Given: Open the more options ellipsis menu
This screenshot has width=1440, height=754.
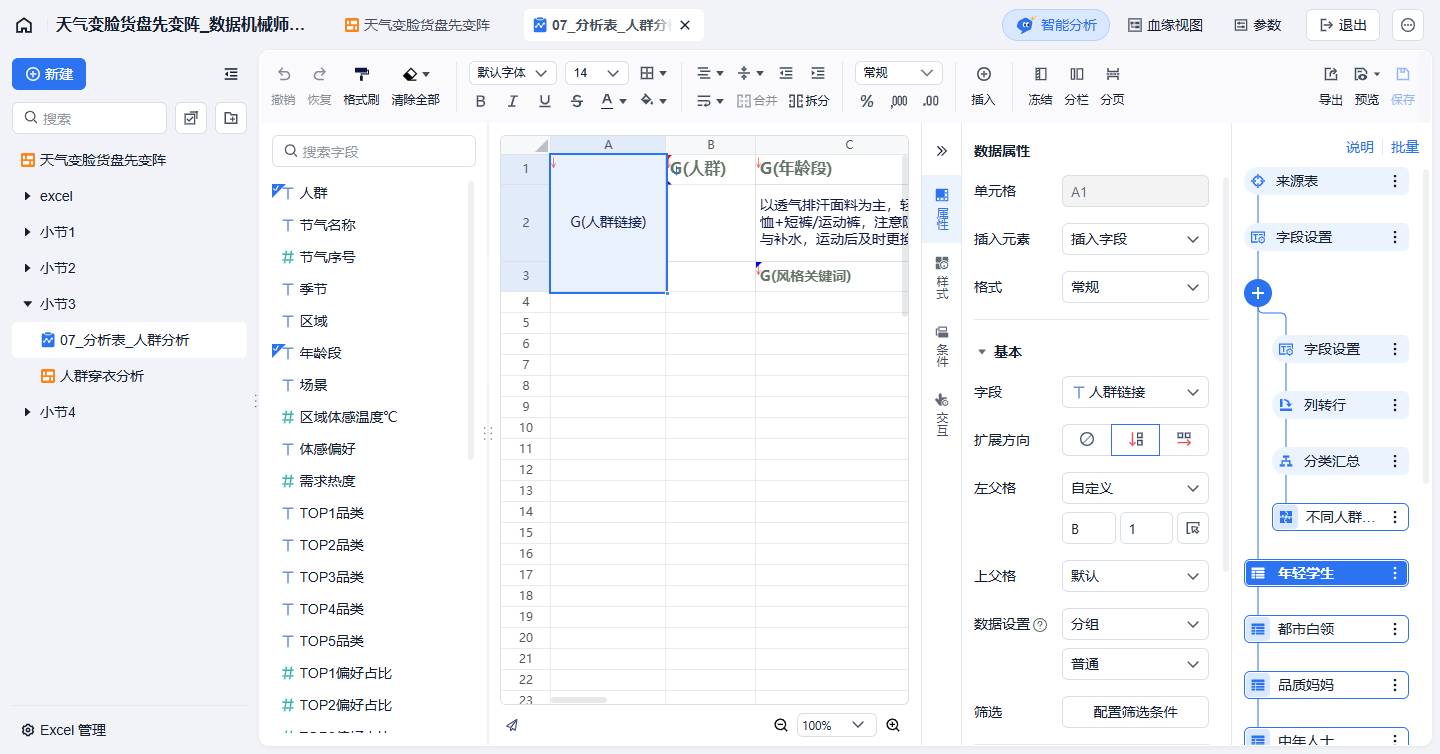Looking at the screenshot, I should (x=1408, y=25).
